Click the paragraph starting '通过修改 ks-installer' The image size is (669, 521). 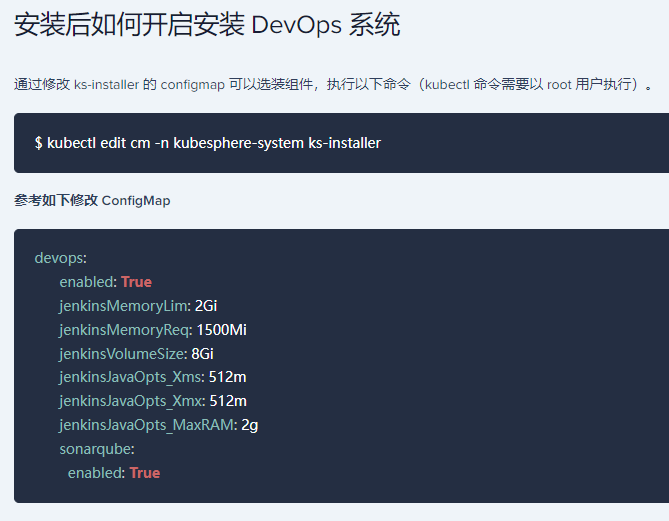click(x=333, y=84)
